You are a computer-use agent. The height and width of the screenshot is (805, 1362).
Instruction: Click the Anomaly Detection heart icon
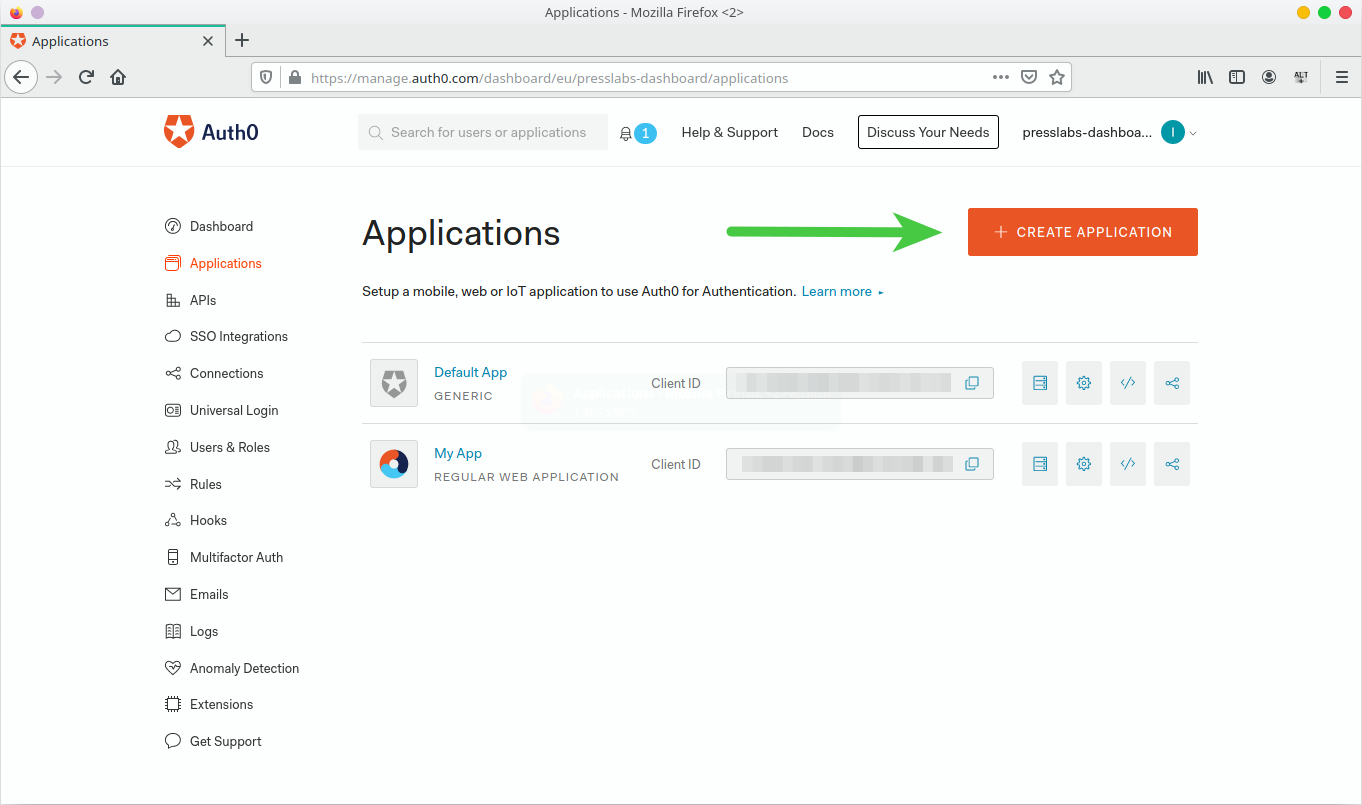point(172,668)
